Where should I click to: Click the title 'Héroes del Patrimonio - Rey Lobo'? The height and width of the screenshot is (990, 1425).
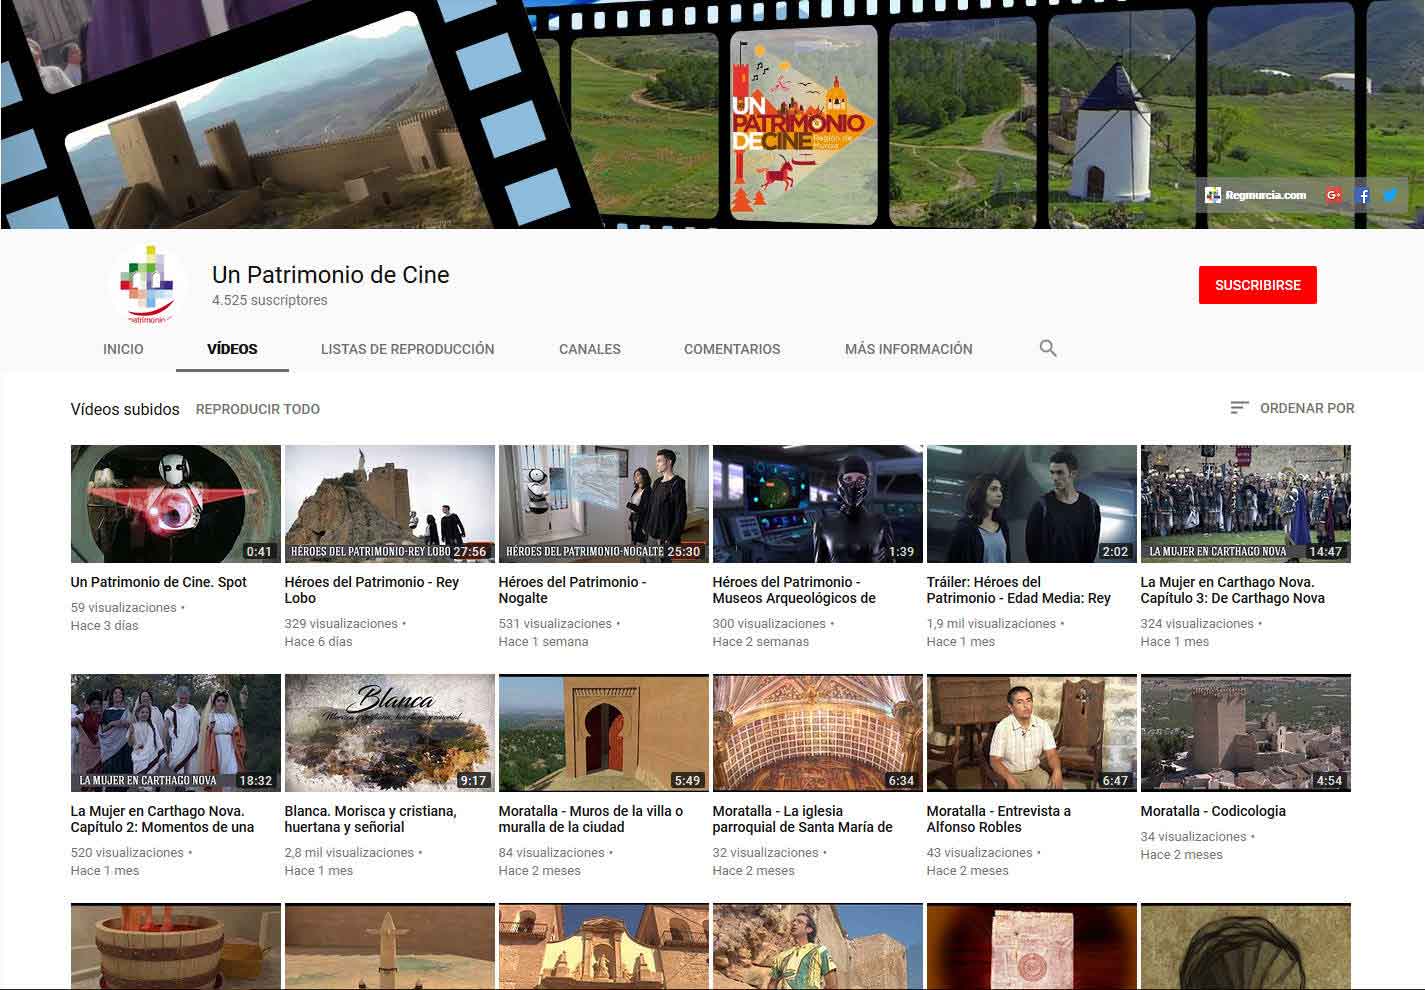pyautogui.click(x=372, y=590)
